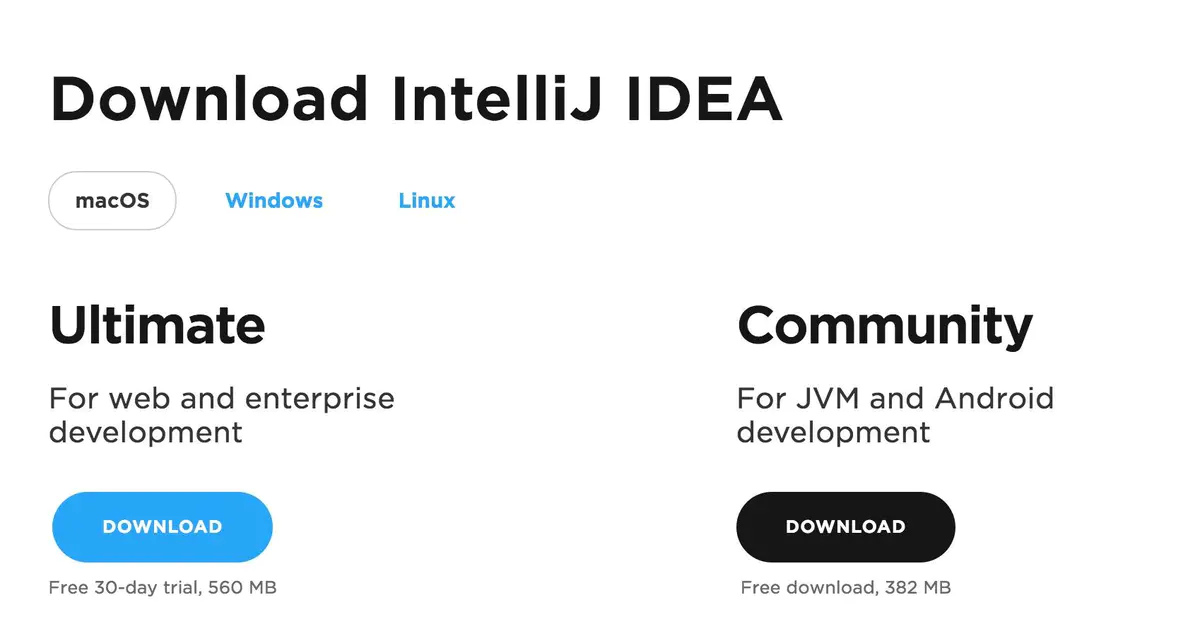The height and width of the screenshot is (636, 1200).
Task: Click the '560 MB' file size text
Action: point(242,588)
